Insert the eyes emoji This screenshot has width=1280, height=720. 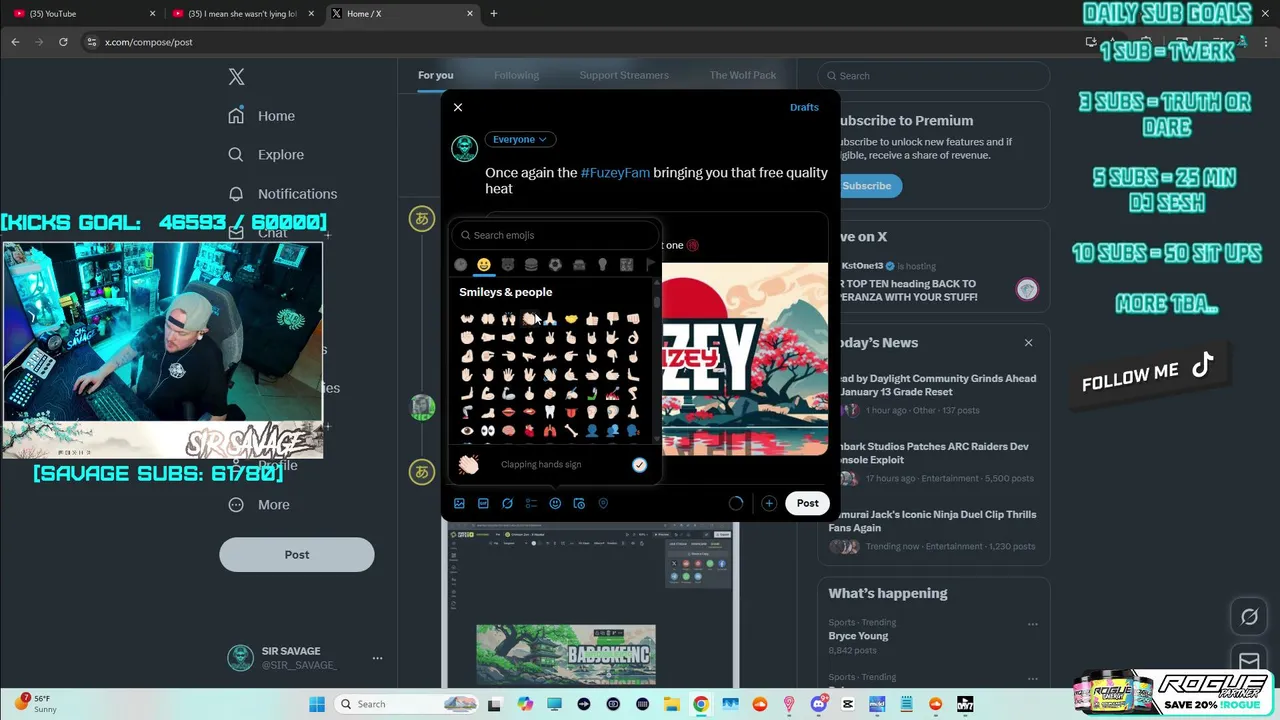coord(488,431)
